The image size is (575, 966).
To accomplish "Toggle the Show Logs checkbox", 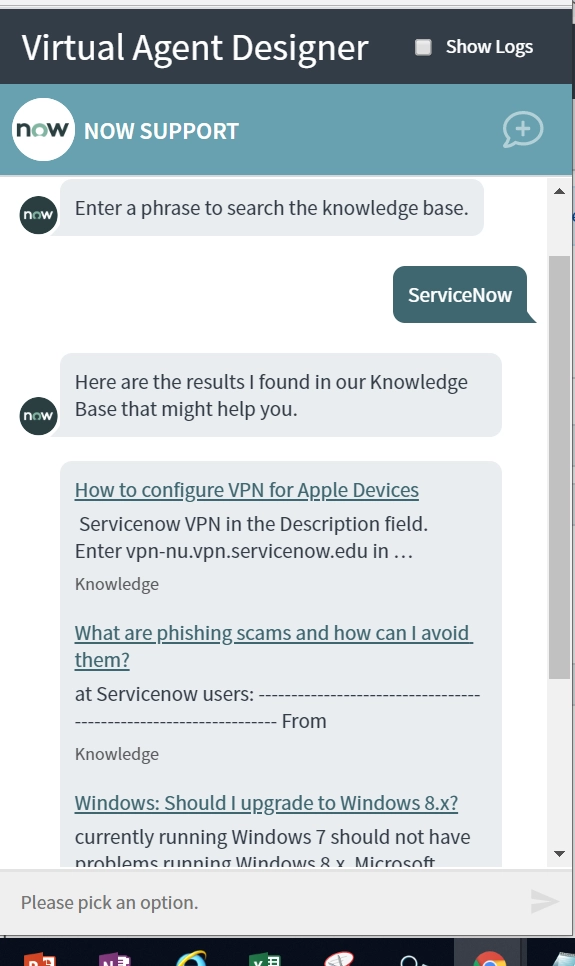I will [x=423, y=47].
